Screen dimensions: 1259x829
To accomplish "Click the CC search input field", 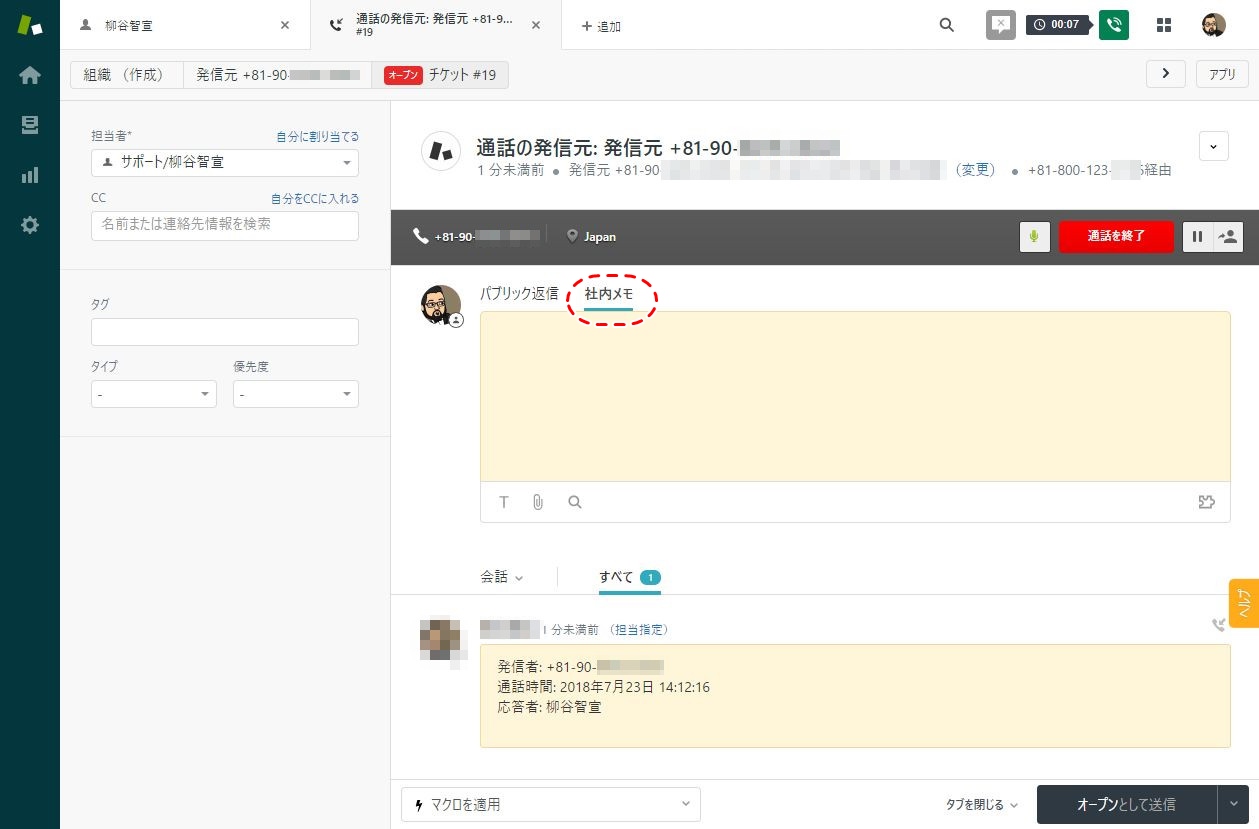I will coord(224,225).
